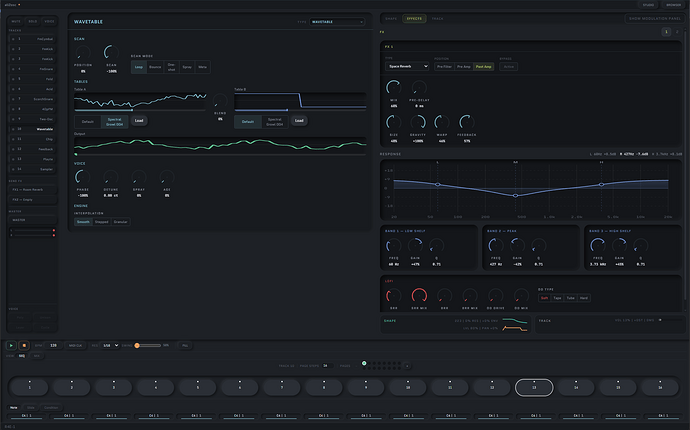Set FX position to Pre Filter
This screenshot has width=690, height=430.
coord(444,66)
